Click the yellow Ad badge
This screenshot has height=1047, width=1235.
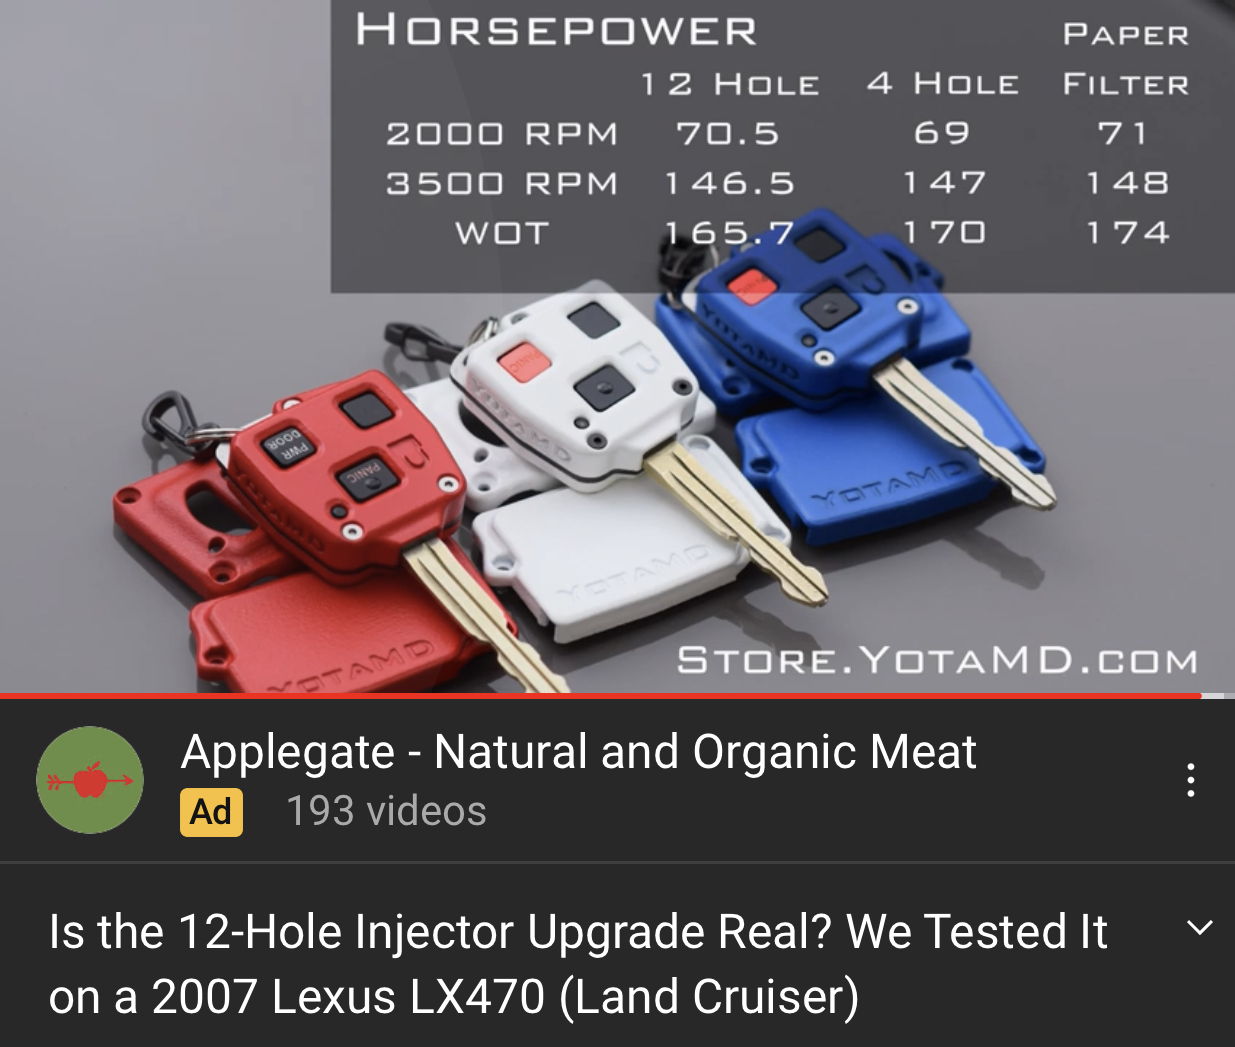pos(211,812)
